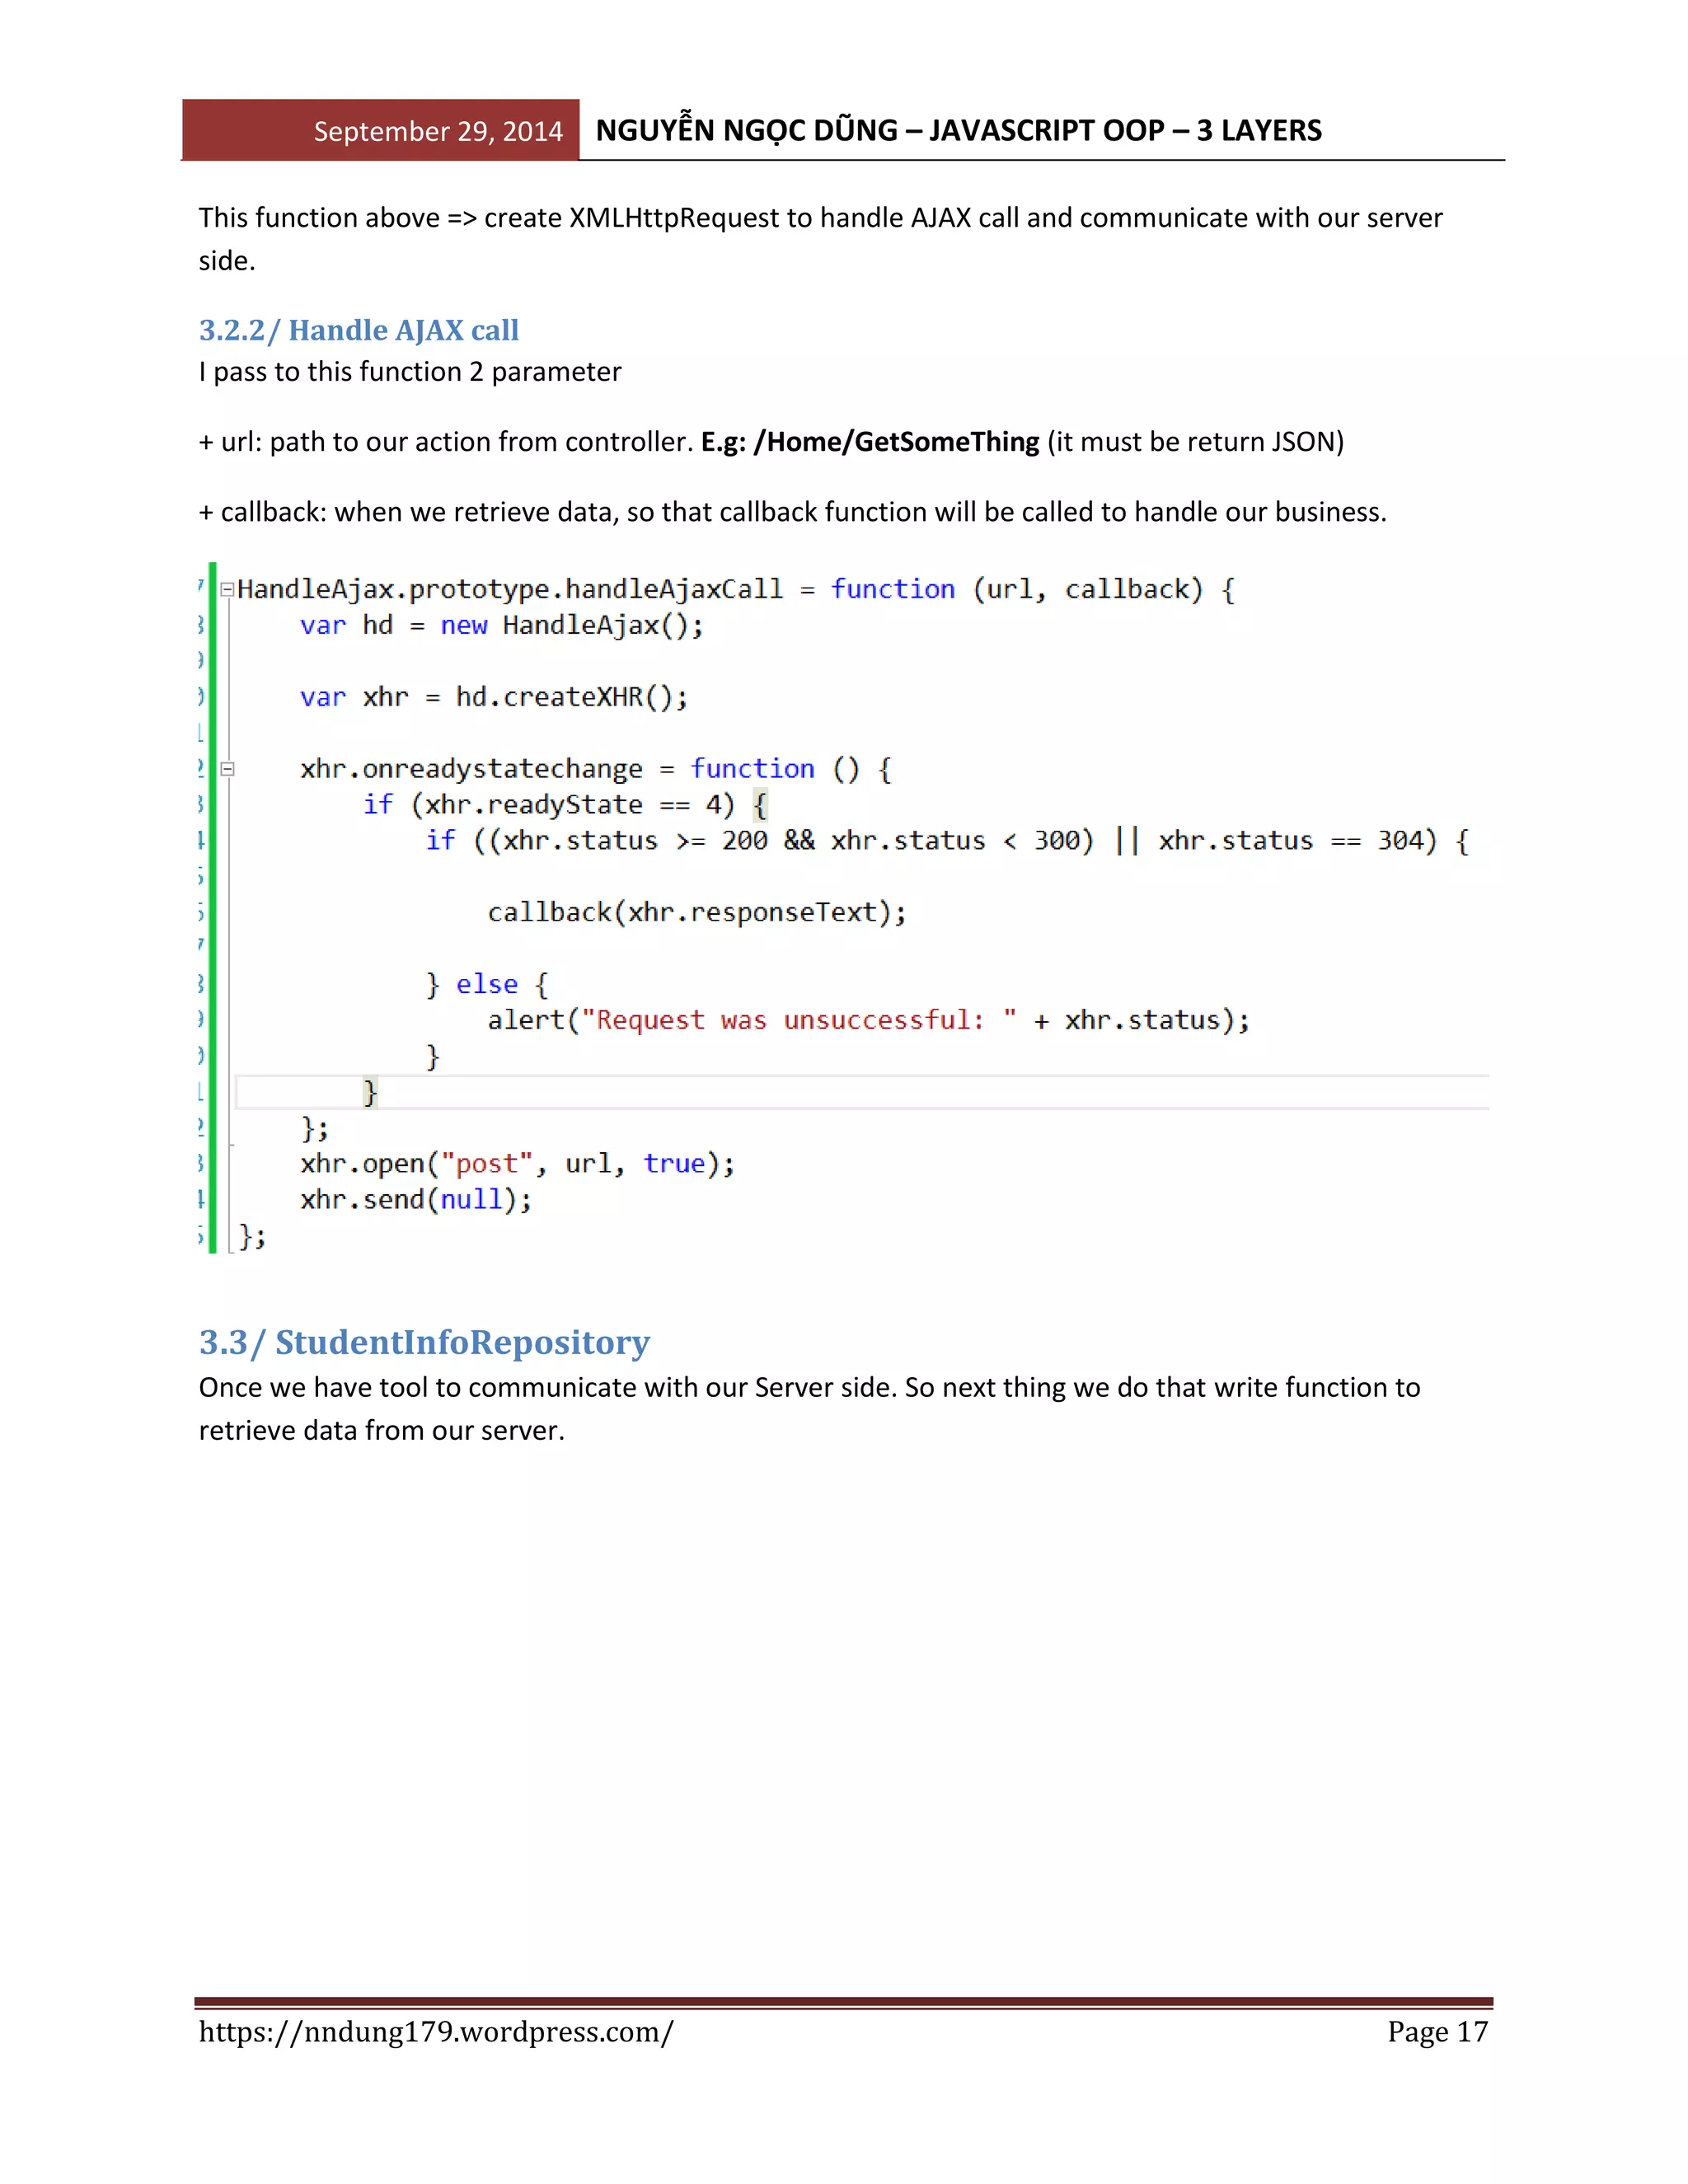Click the 'new' keyword before HandleAjax()
Image resolution: width=1688 pixels, height=2184 pixels.
pos(464,625)
